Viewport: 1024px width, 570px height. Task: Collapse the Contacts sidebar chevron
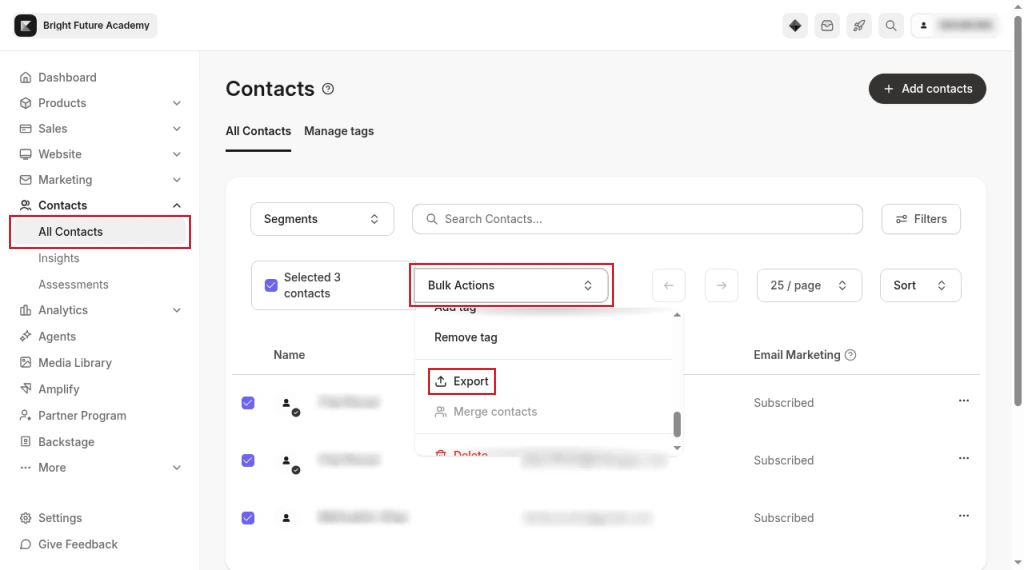pos(176,205)
